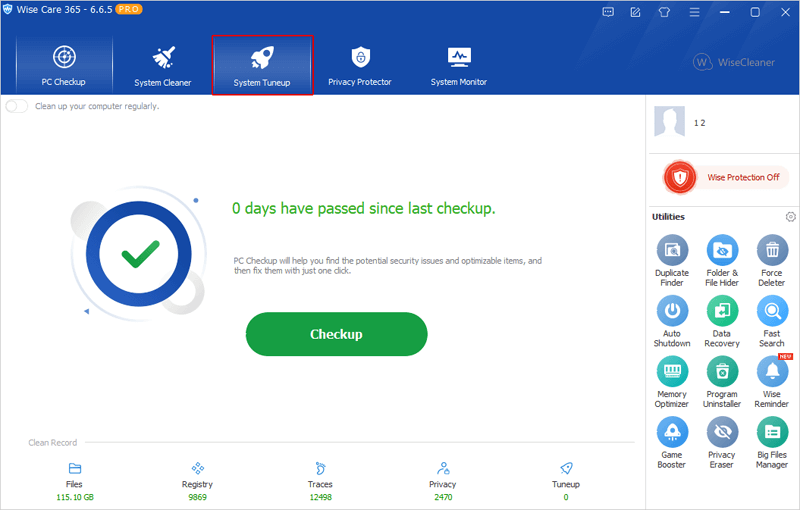Open the skin shirt icon in title bar

coord(664,12)
